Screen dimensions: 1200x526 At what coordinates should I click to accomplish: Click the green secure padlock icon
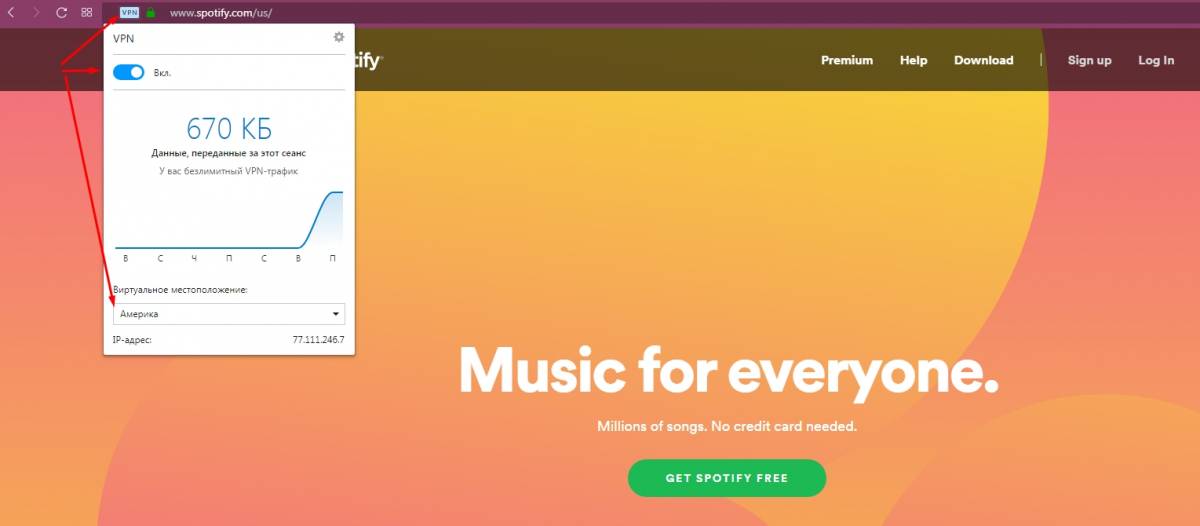tap(150, 13)
